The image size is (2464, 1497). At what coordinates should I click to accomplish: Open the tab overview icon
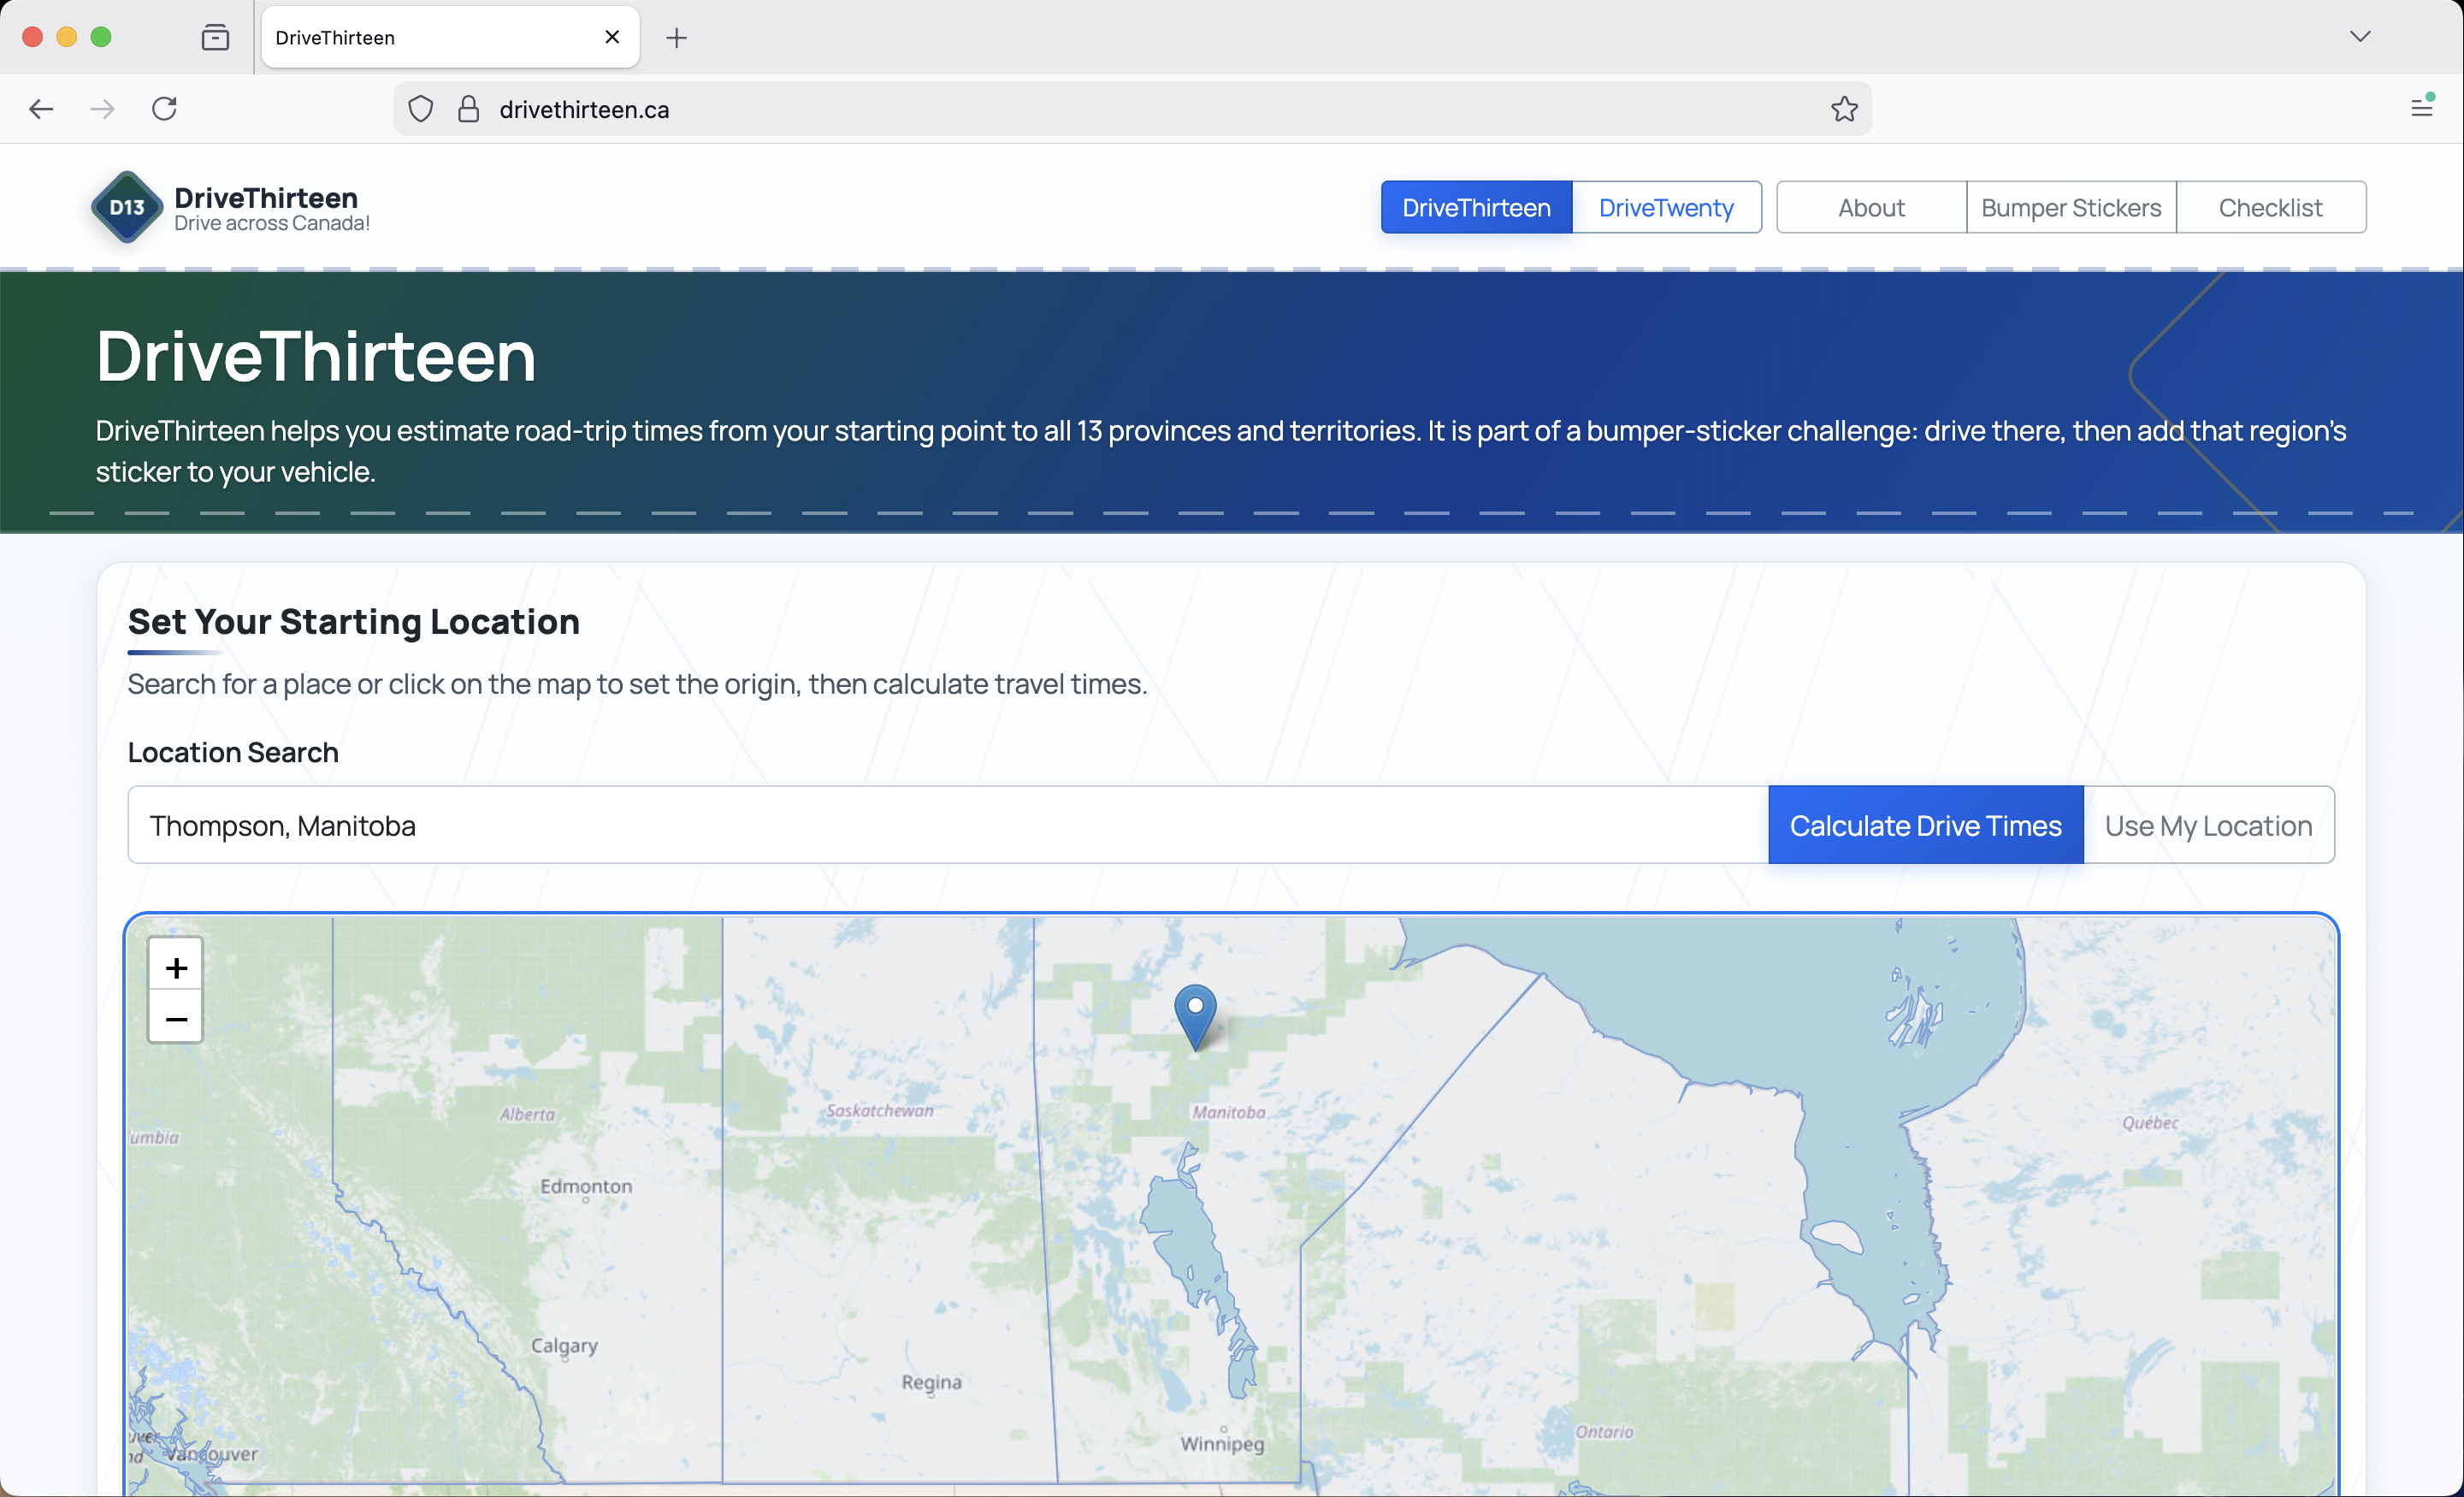tap(215, 37)
